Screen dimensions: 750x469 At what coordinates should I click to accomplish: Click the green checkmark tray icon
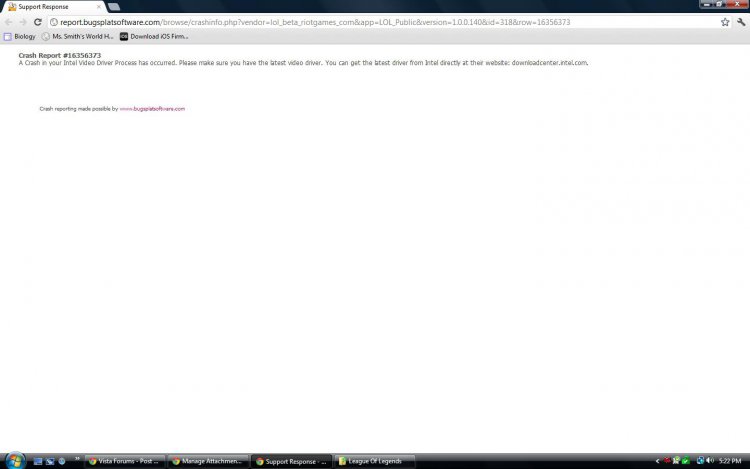click(685, 461)
